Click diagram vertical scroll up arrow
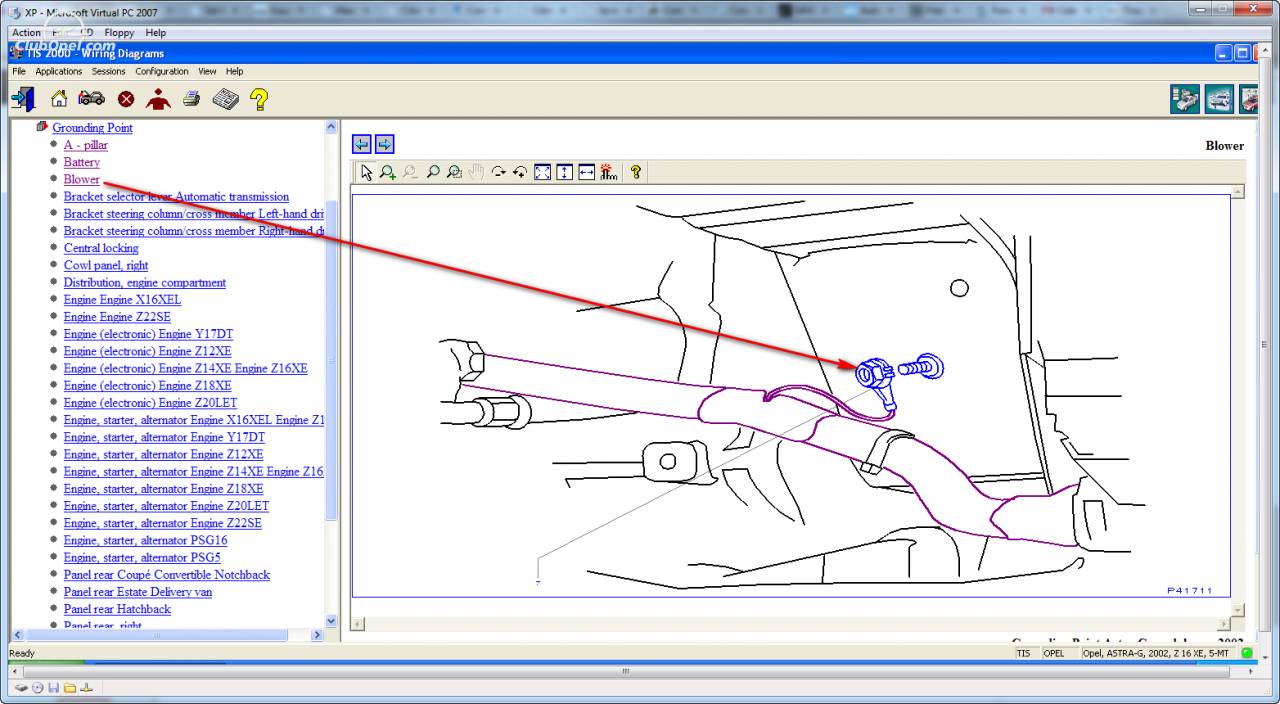The image size is (1280, 704). [x=1238, y=191]
